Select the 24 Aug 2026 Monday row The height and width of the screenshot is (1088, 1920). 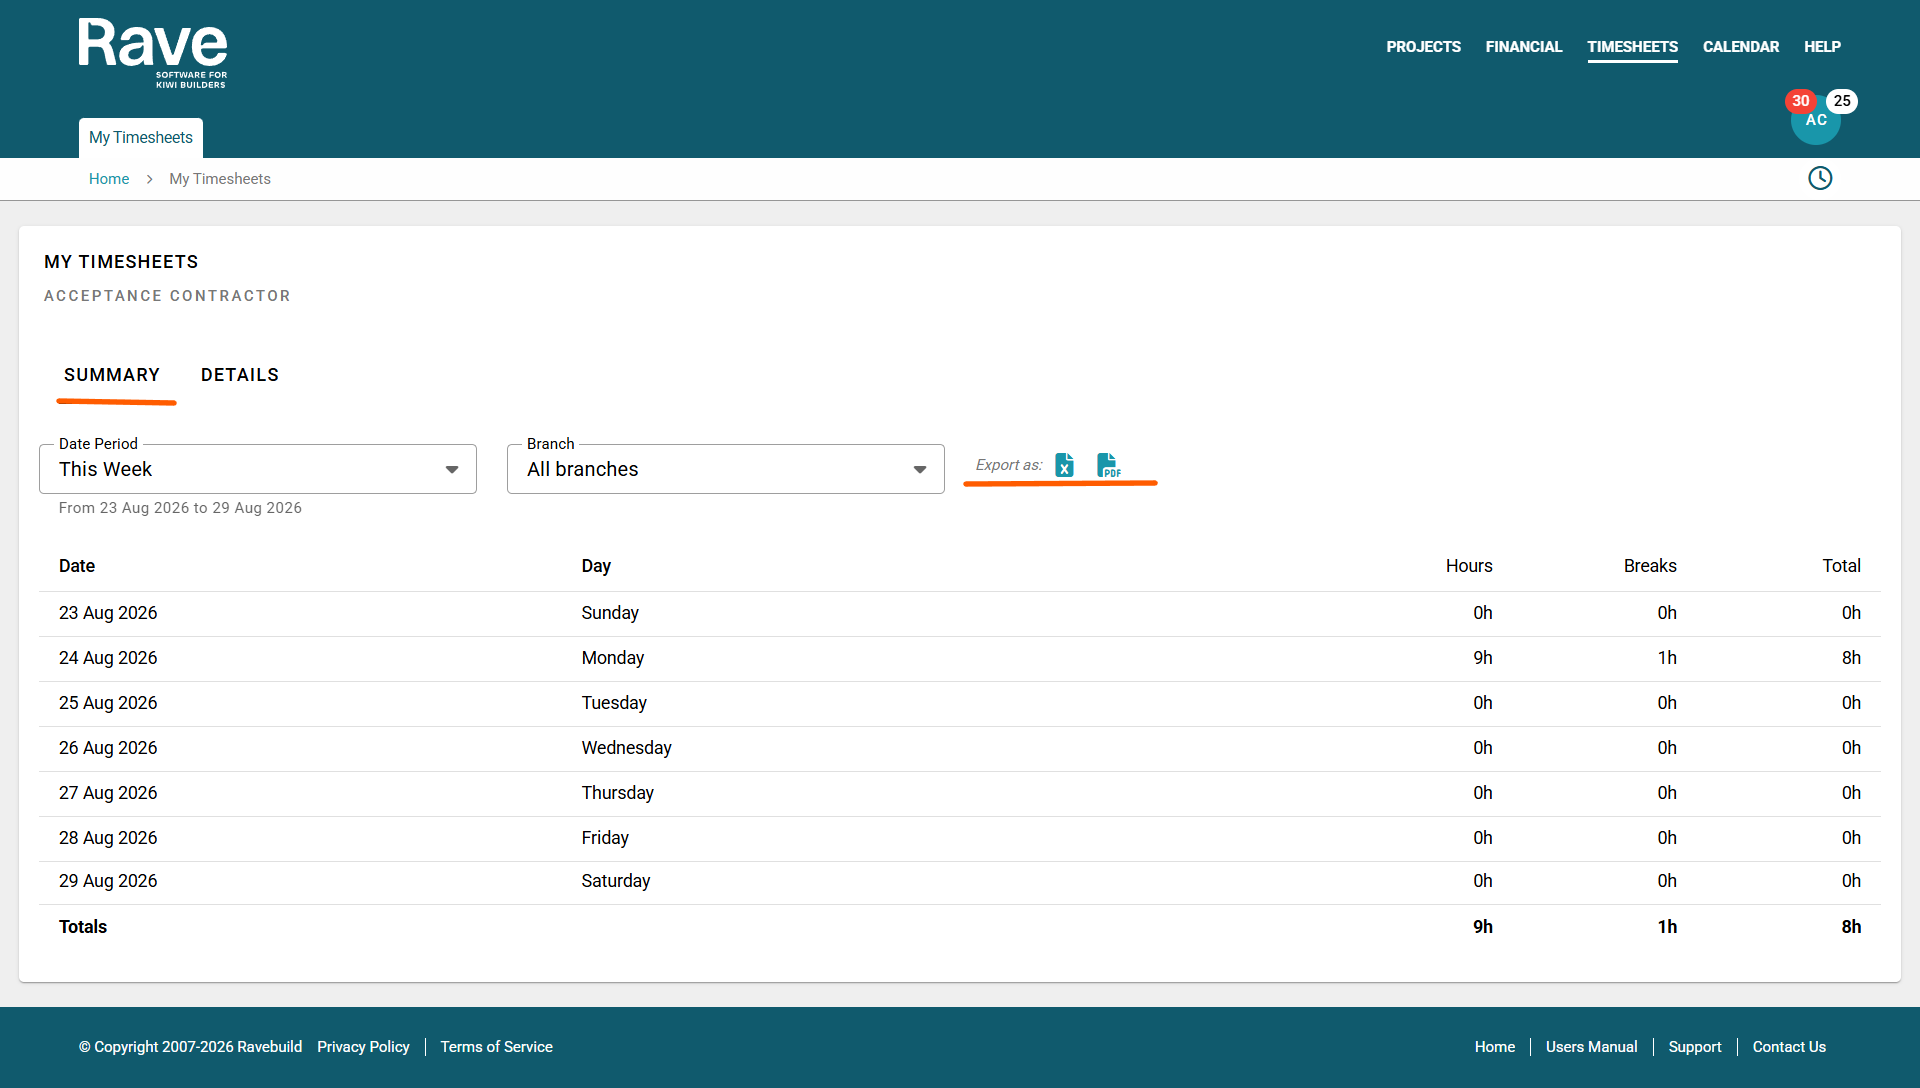pos(960,658)
